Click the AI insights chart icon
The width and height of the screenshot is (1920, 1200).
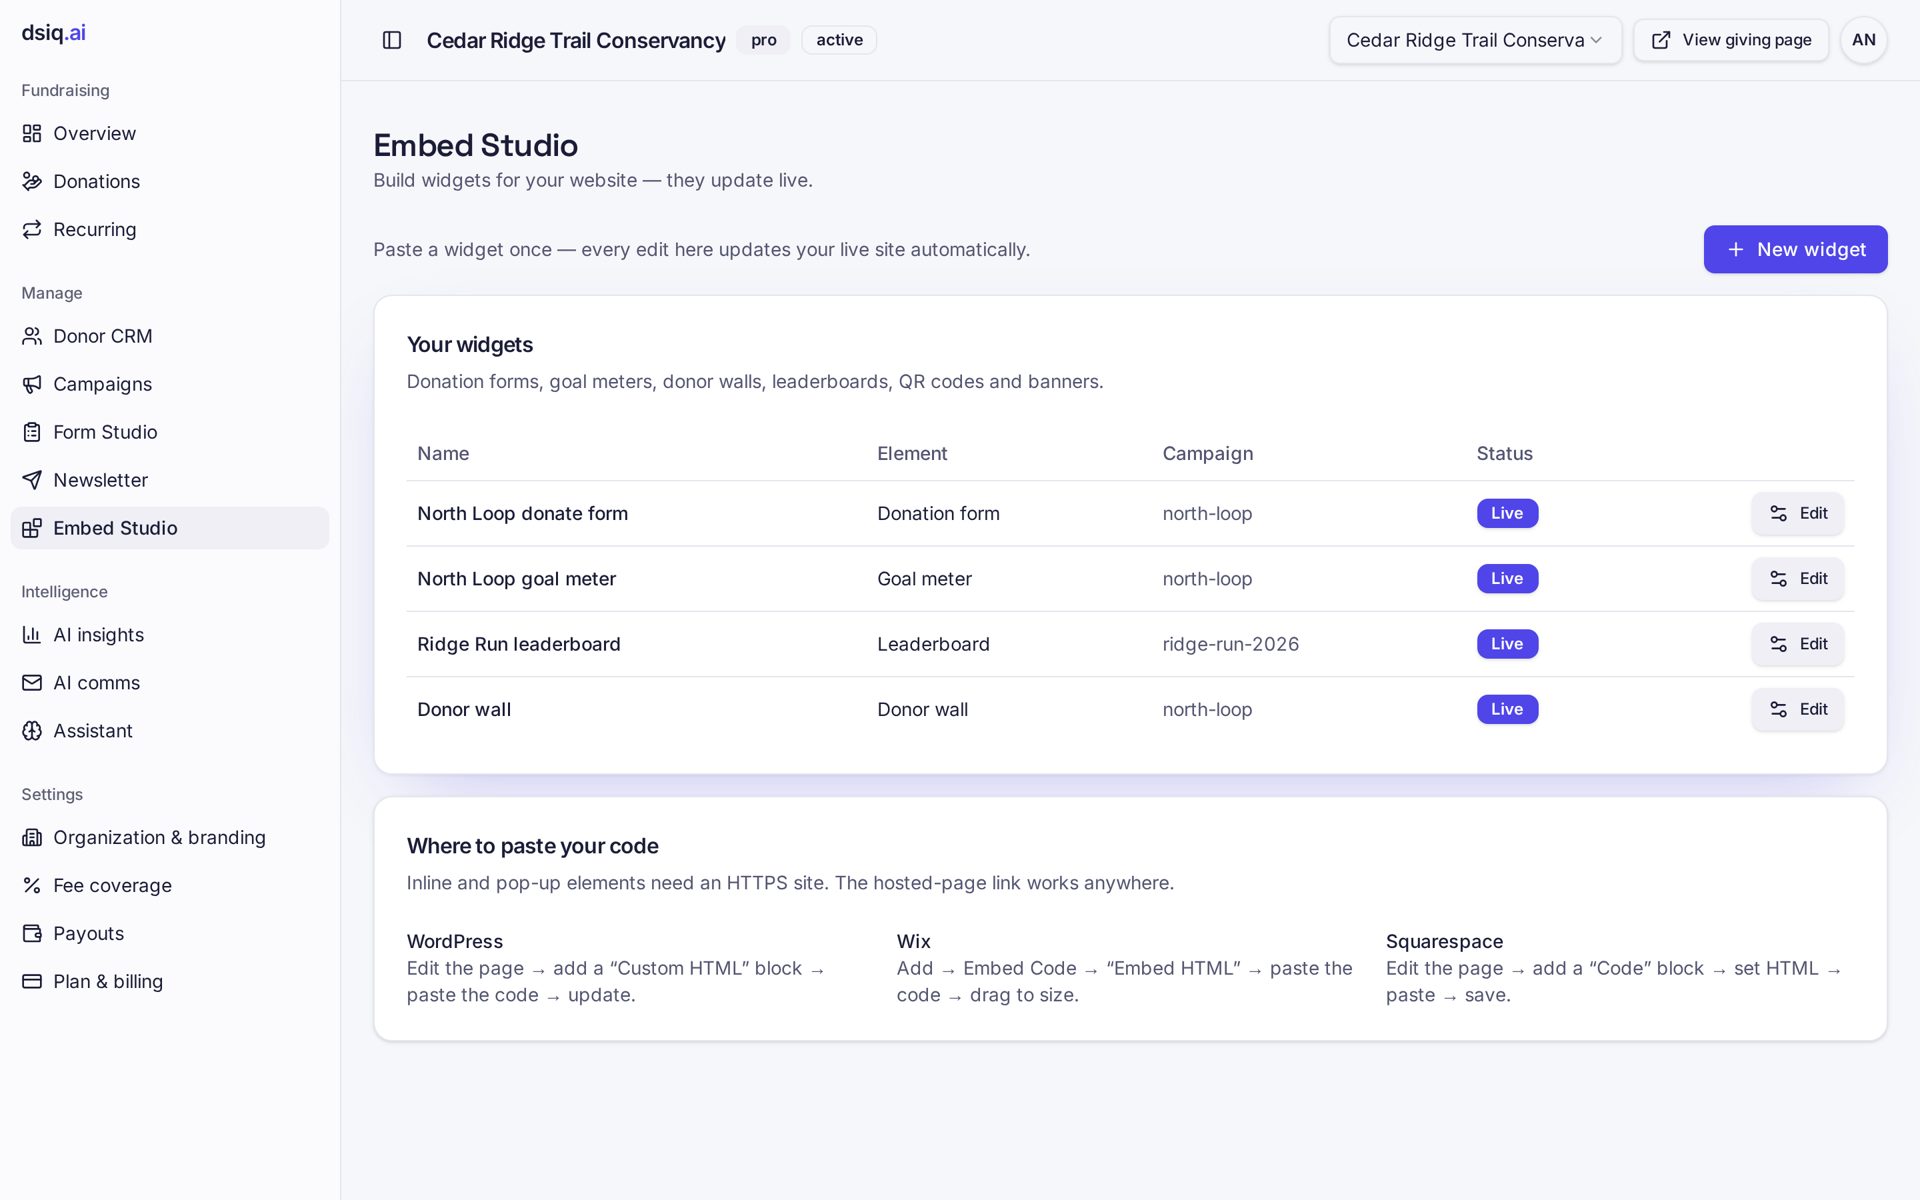[x=32, y=635]
